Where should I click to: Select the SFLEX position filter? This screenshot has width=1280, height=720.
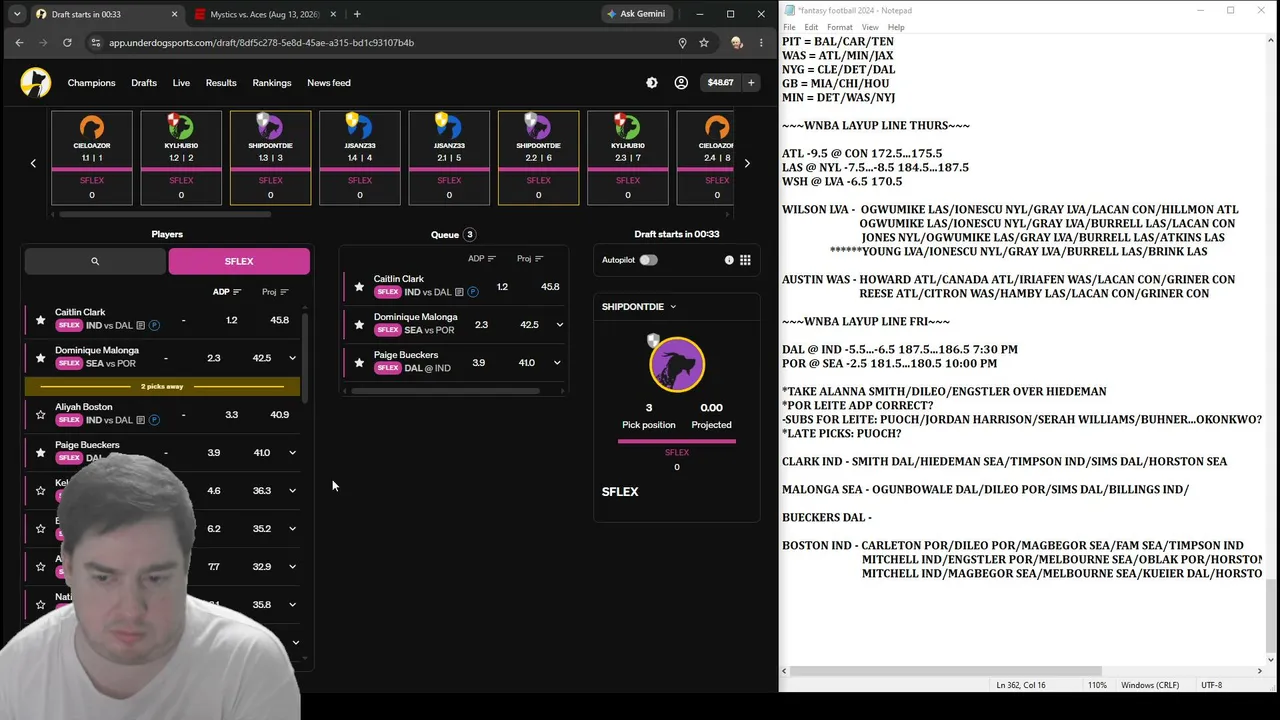click(x=239, y=261)
